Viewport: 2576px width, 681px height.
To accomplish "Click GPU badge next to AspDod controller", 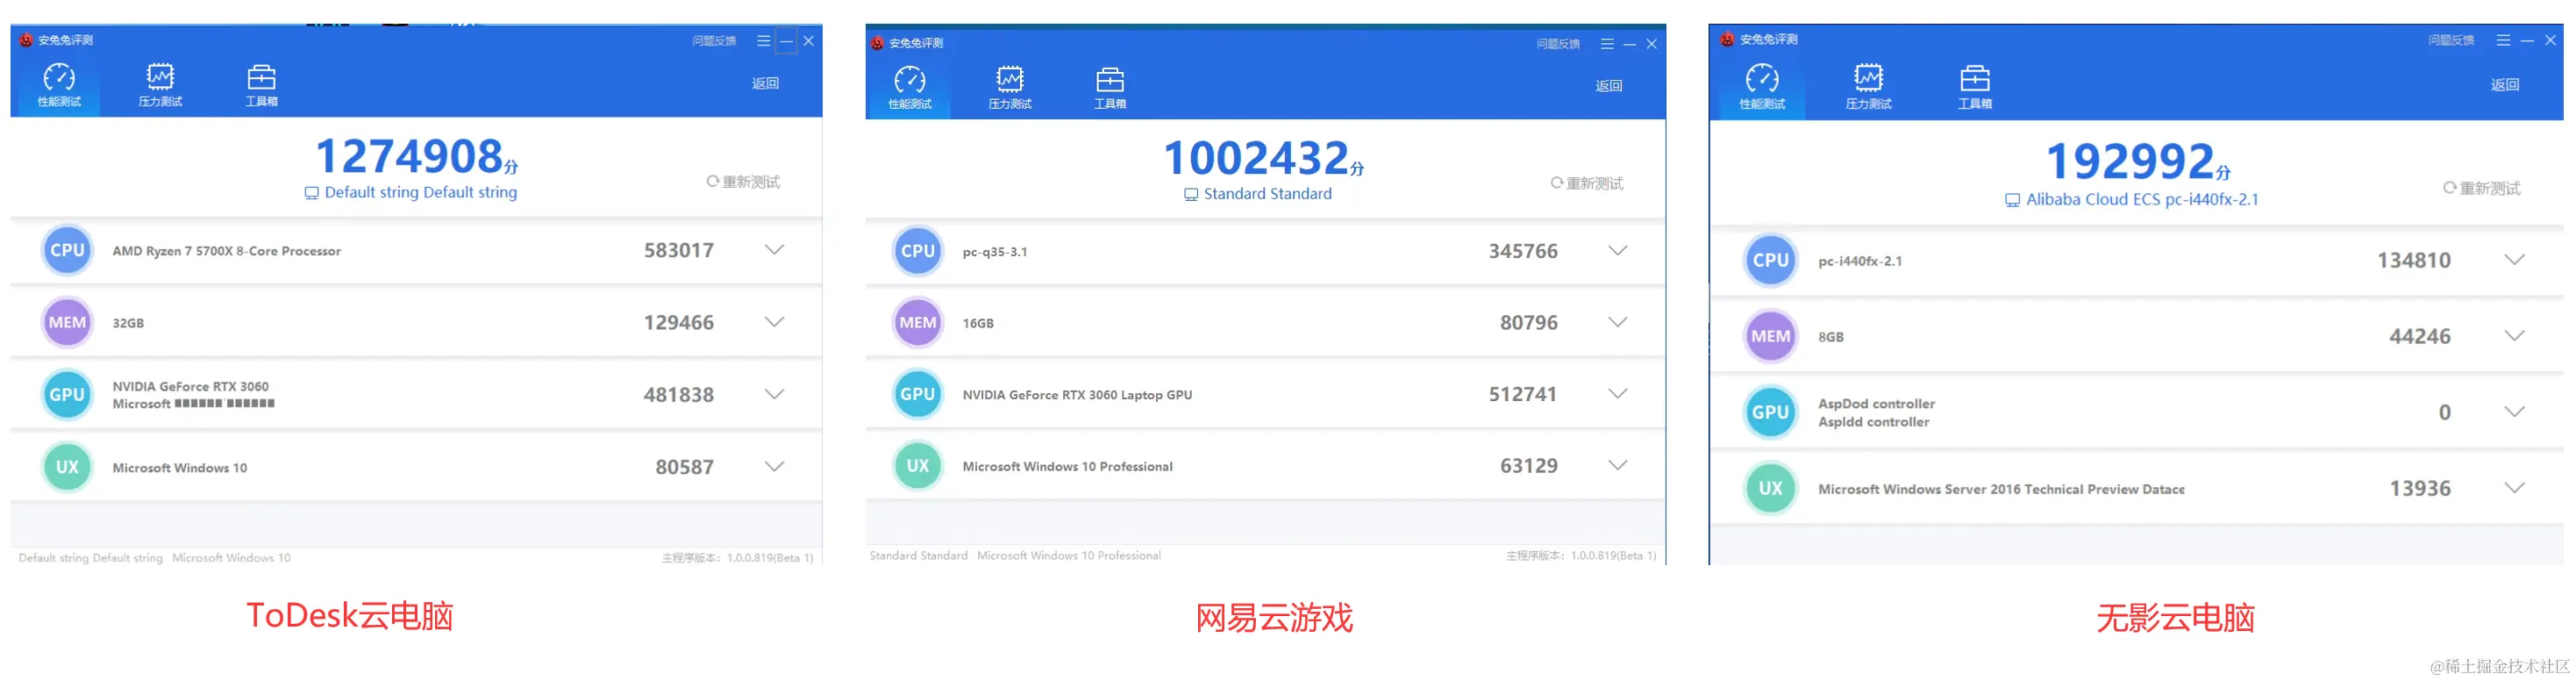I will click(1770, 412).
